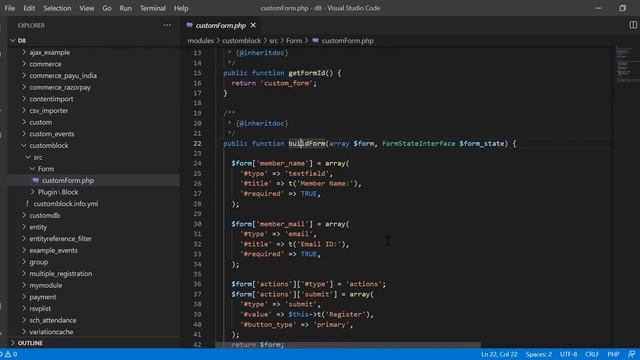
Task: Expand the sch_attendance folder
Action: coord(24,320)
